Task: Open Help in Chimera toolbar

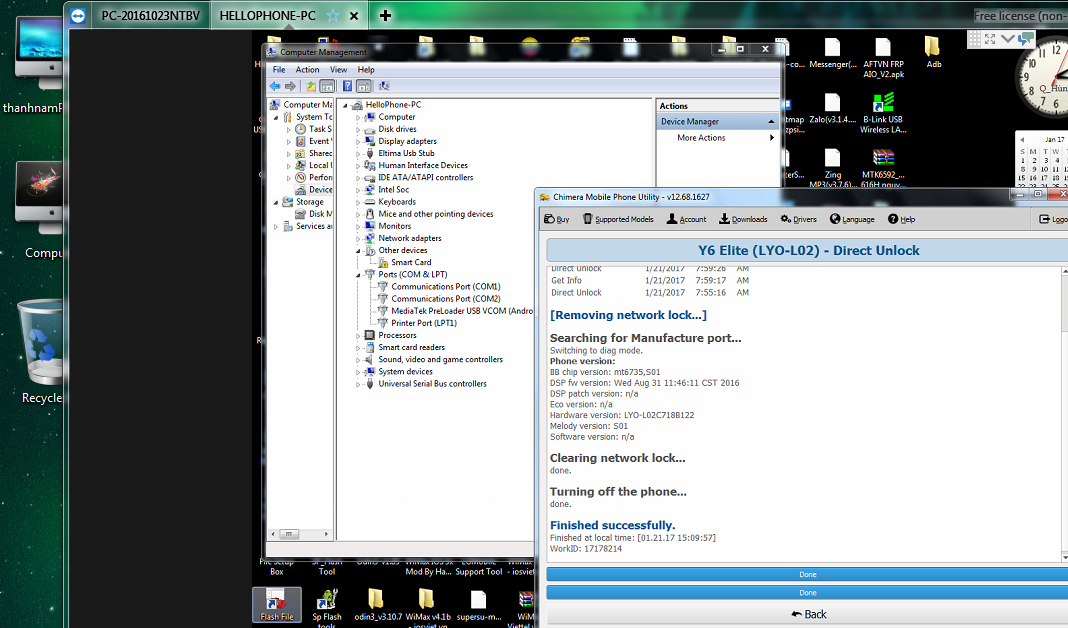Action: click(x=901, y=219)
